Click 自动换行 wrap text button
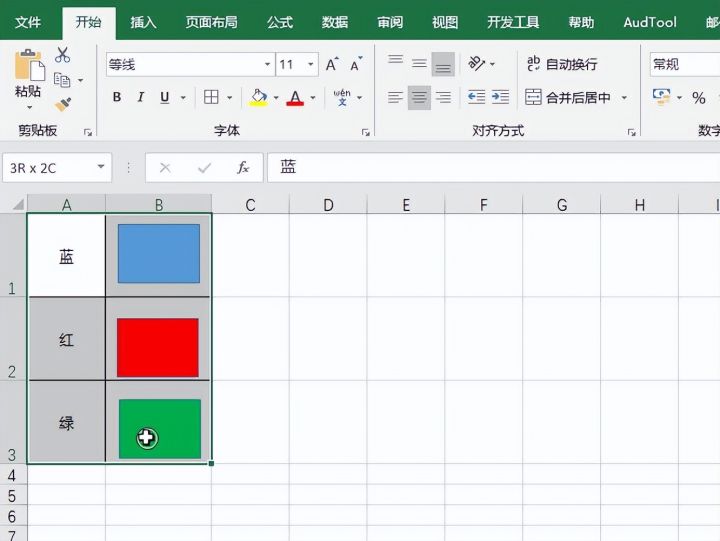The width and height of the screenshot is (720, 541). point(562,64)
